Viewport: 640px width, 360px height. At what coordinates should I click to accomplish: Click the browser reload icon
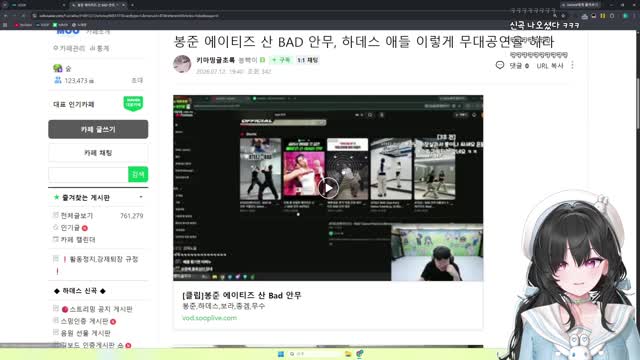pyautogui.click(x=23, y=16)
